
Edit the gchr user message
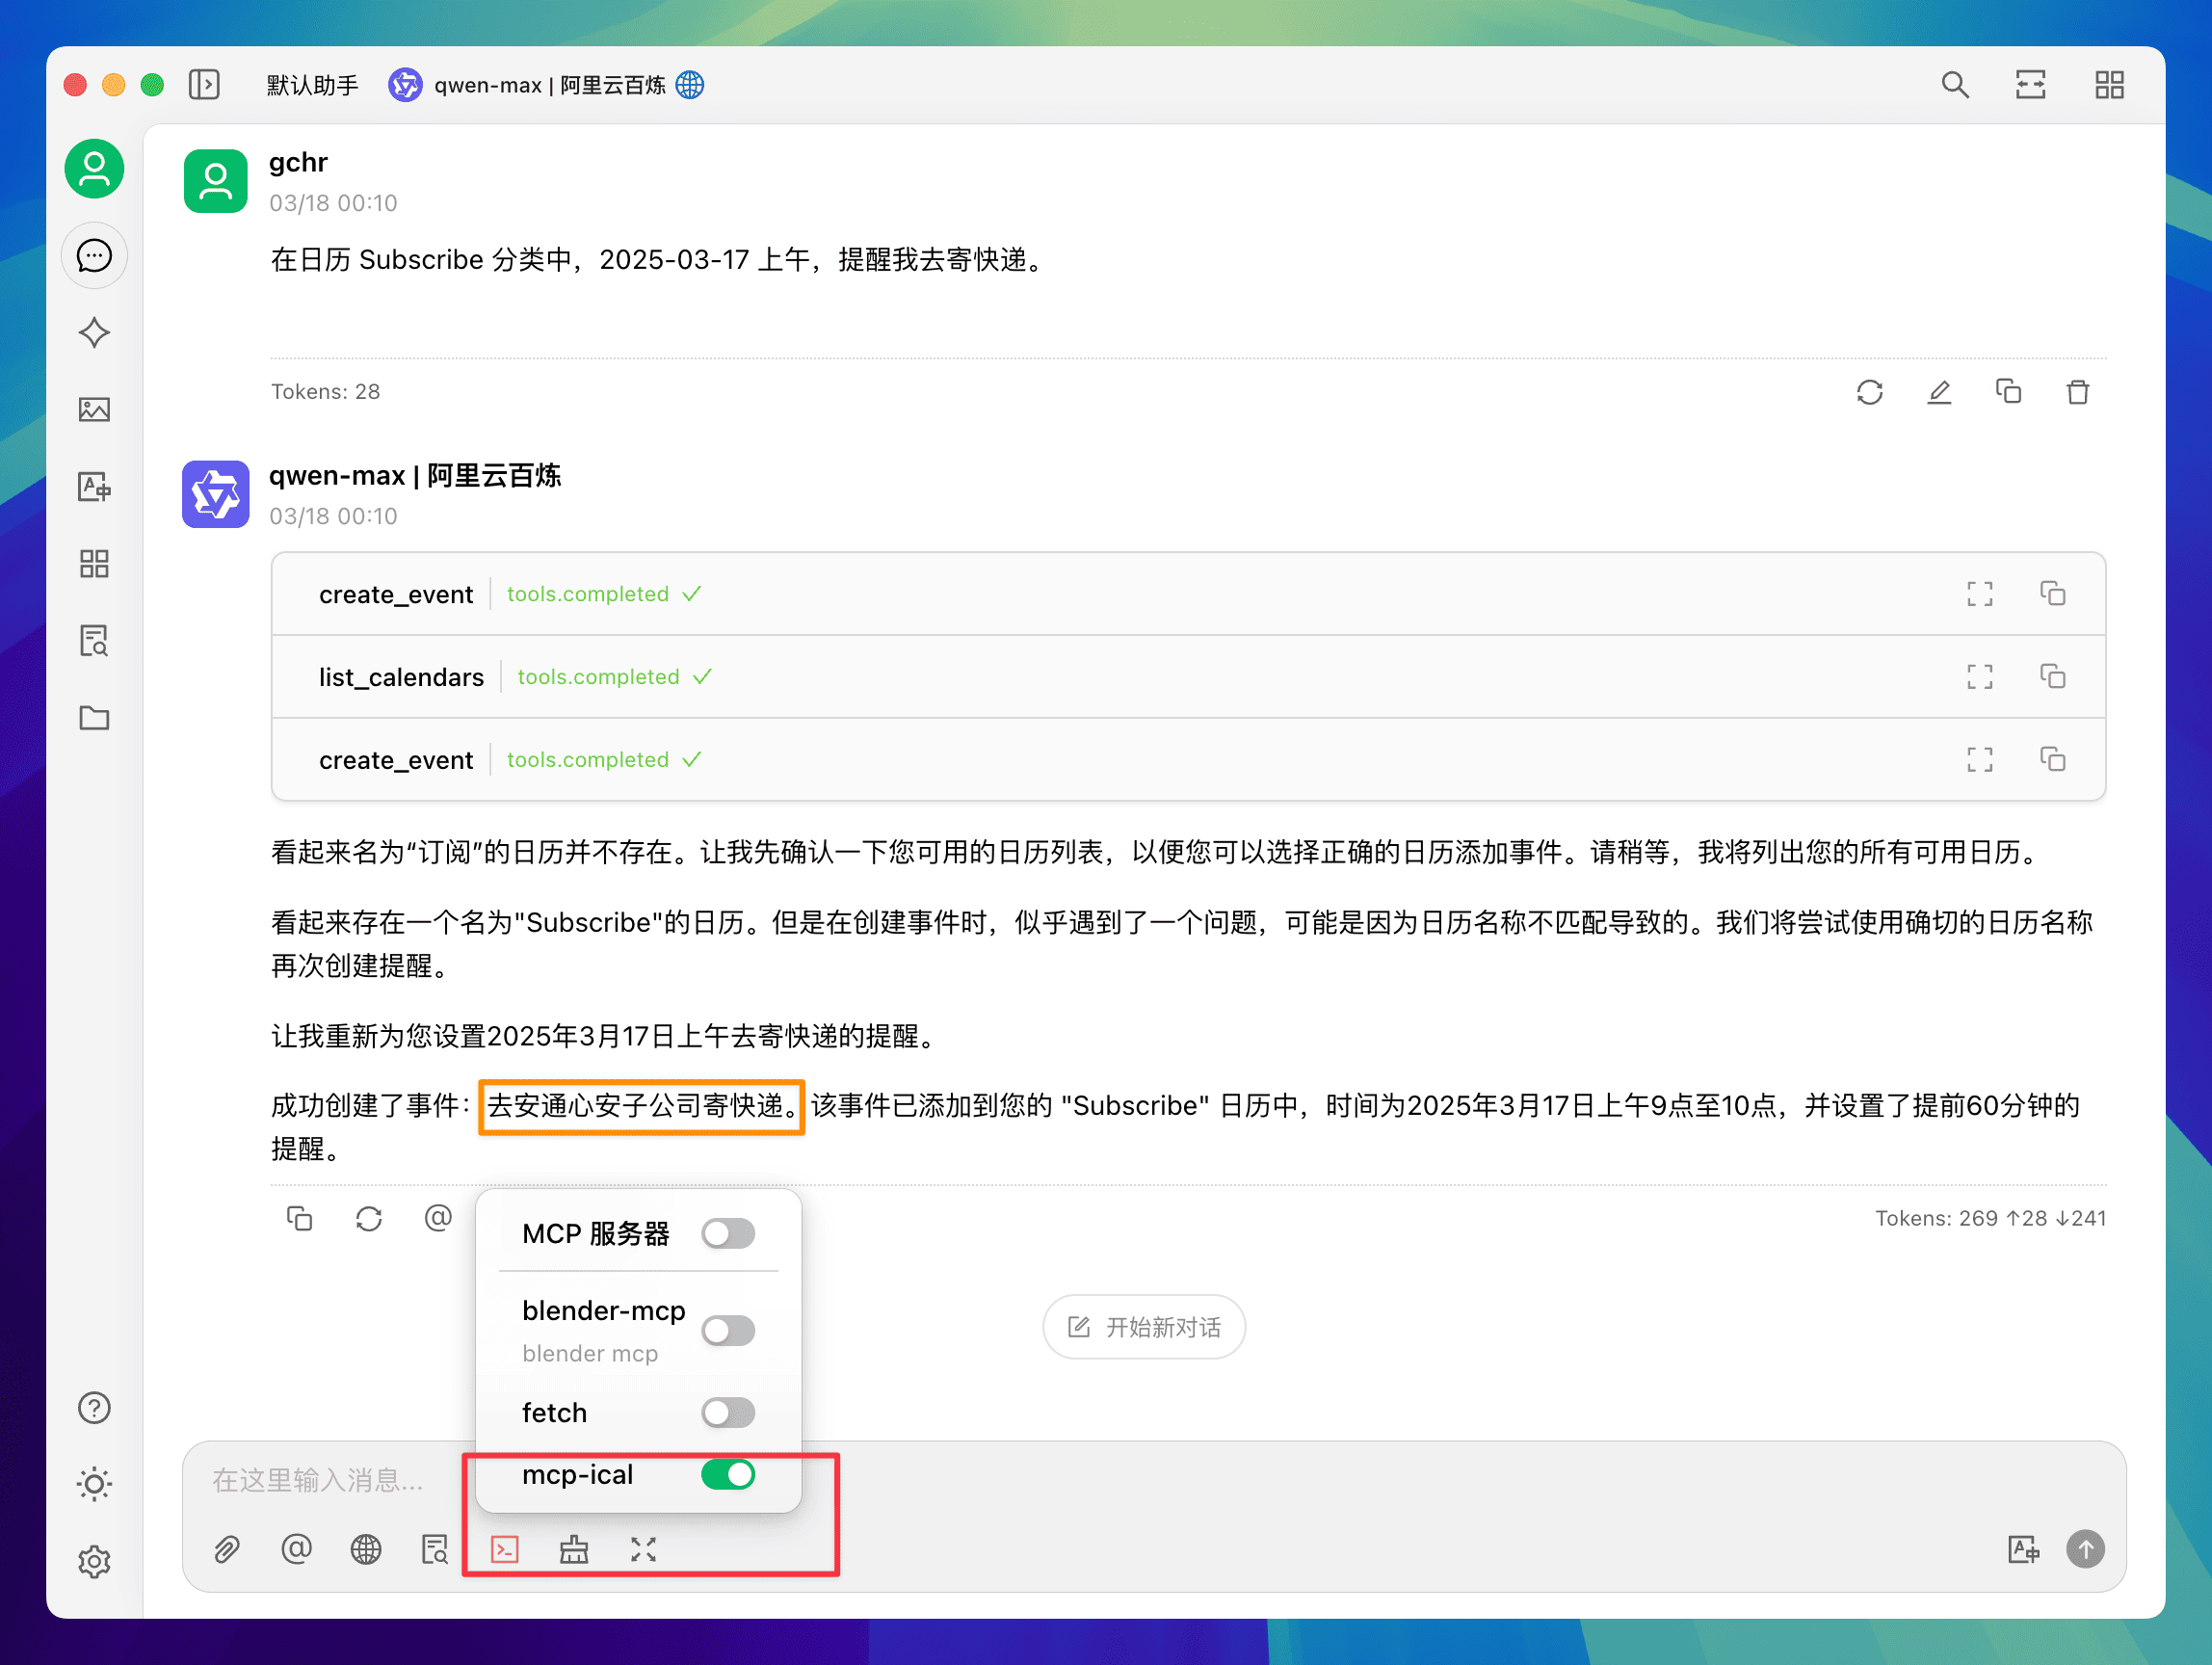pos(1939,392)
